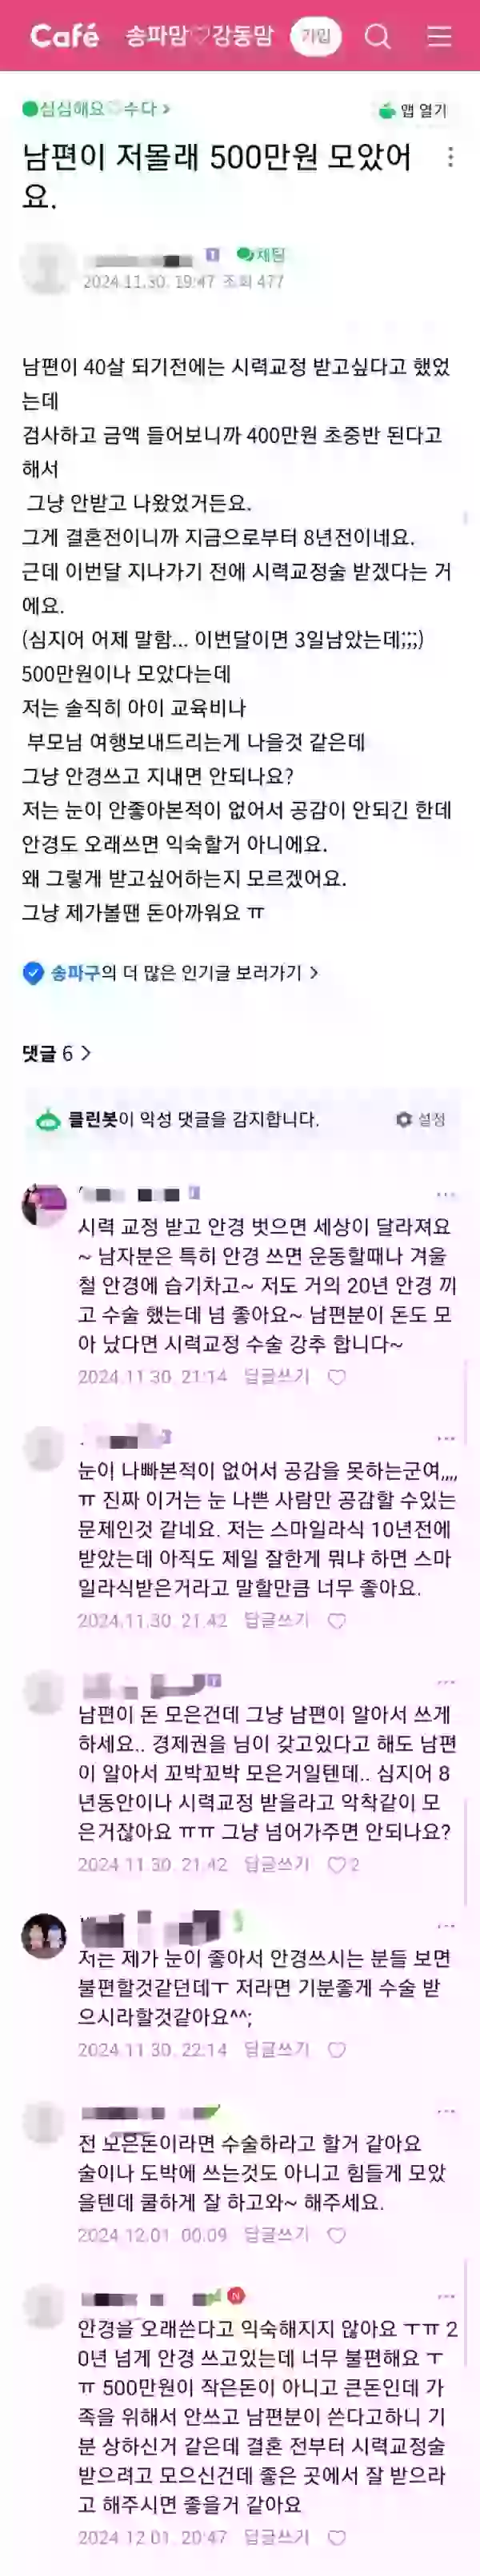Tap the 가입 join button in header
The image size is (480, 2576).
tap(316, 37)
